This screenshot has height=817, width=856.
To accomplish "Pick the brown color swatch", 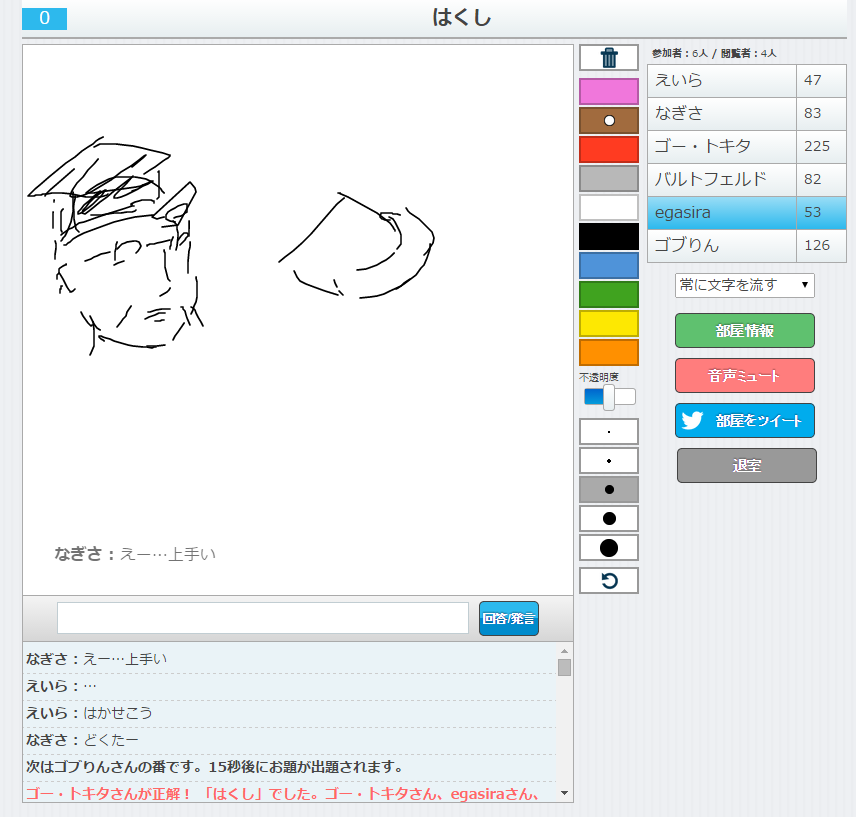I will pos(609,120).
